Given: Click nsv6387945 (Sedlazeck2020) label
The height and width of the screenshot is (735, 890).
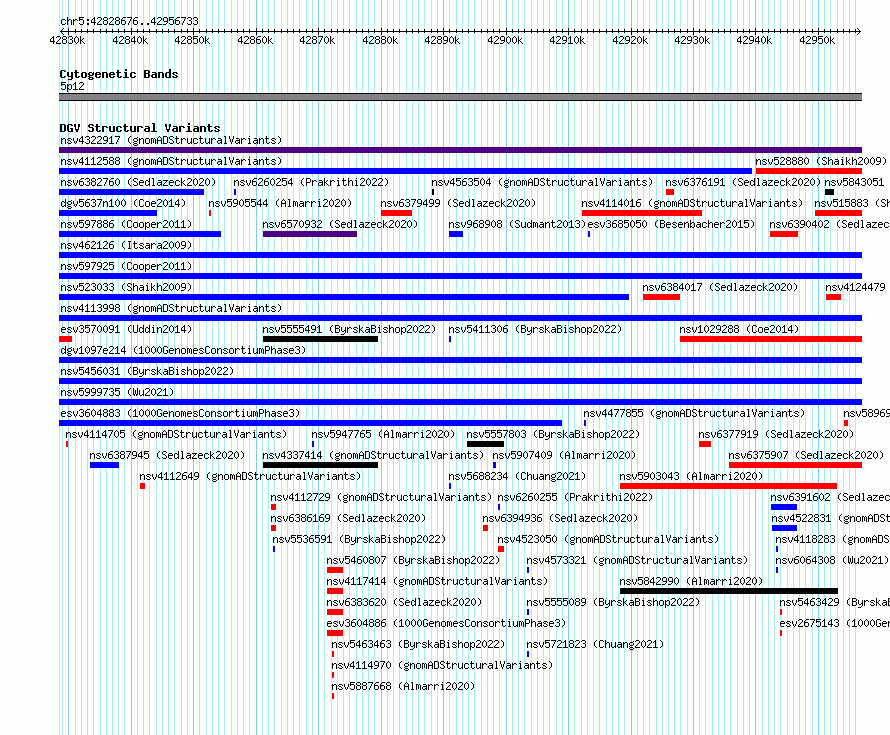Looking at the screenshot, I should [167, 455].
